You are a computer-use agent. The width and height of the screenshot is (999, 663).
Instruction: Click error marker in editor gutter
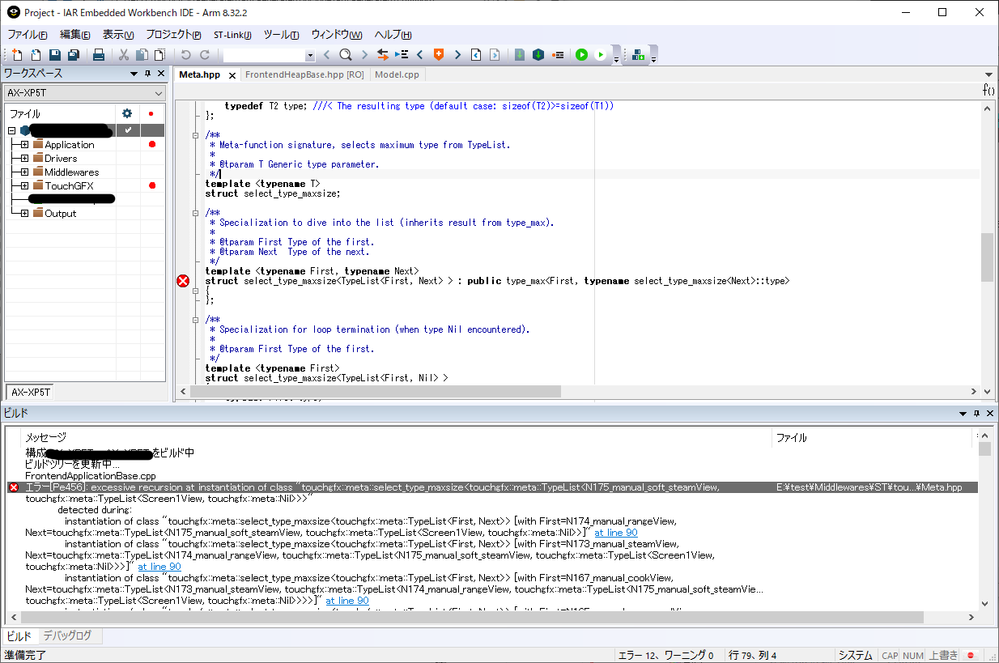point(183,281)
